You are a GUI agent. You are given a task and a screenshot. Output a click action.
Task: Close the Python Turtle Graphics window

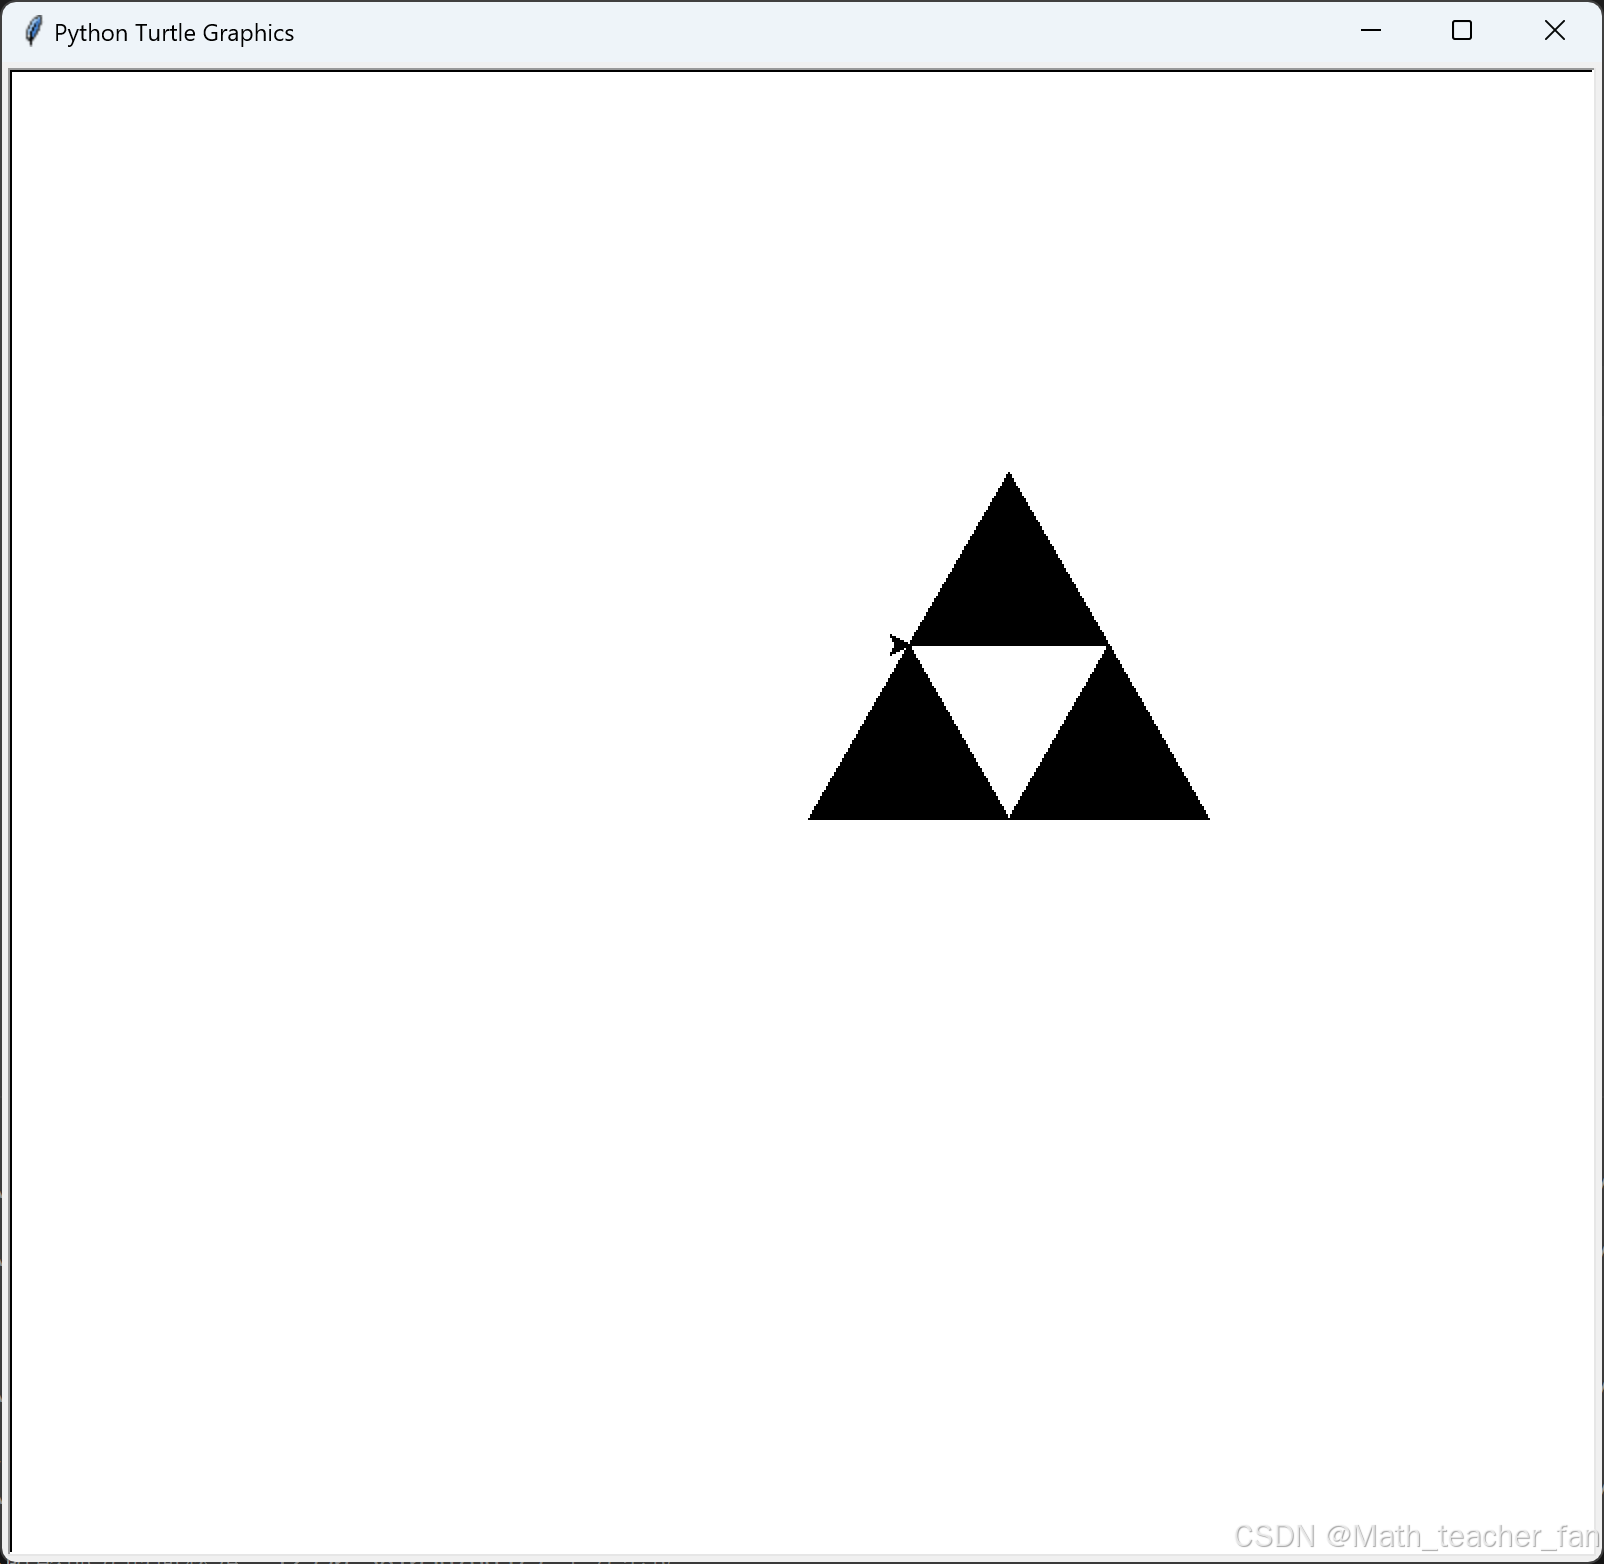(x=1556, y=30)
